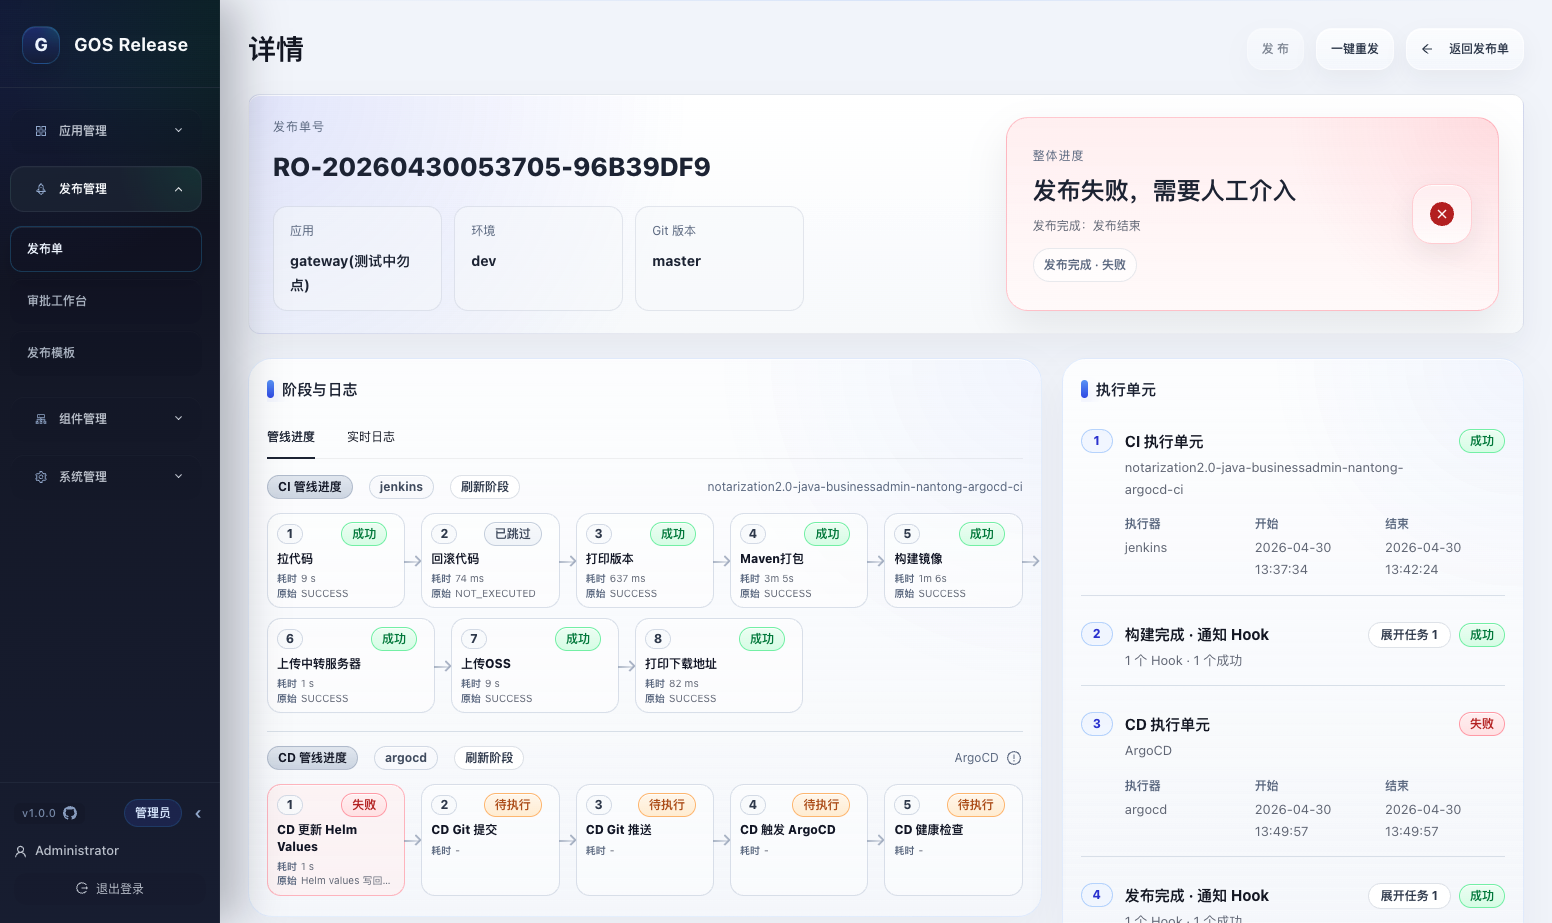This screenshot has width=1552, height=923.
Task: Open the 构建镜像 stage card
Action: click(x=954, y=561)
